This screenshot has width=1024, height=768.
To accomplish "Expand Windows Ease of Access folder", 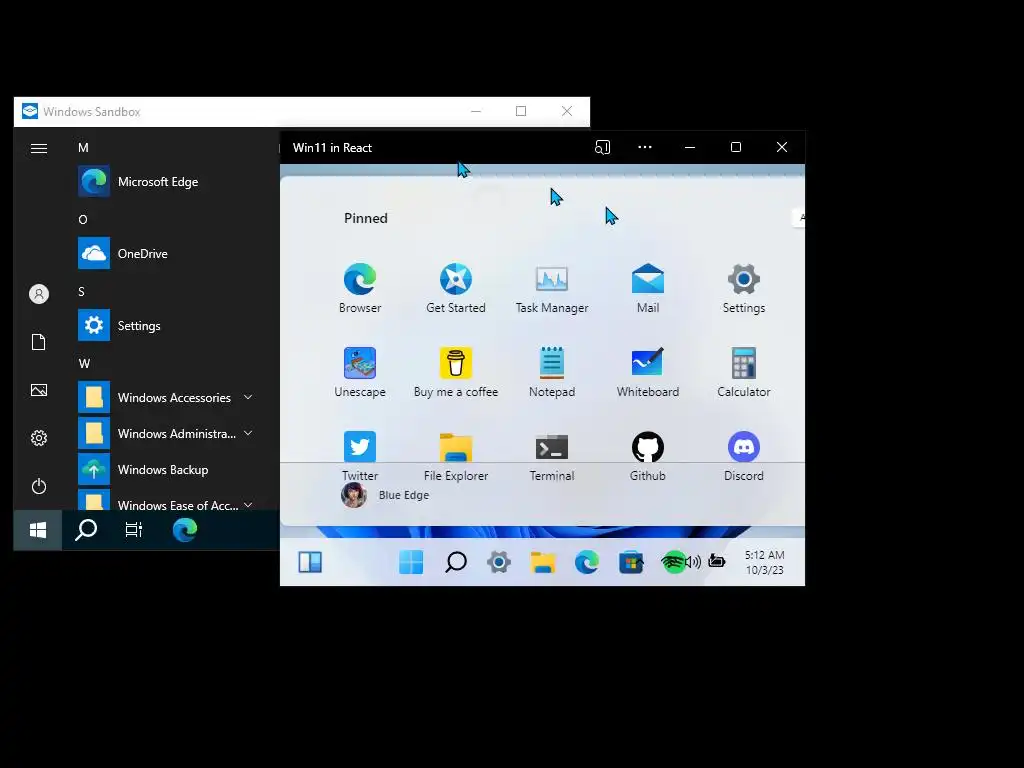I will point(165,502).
